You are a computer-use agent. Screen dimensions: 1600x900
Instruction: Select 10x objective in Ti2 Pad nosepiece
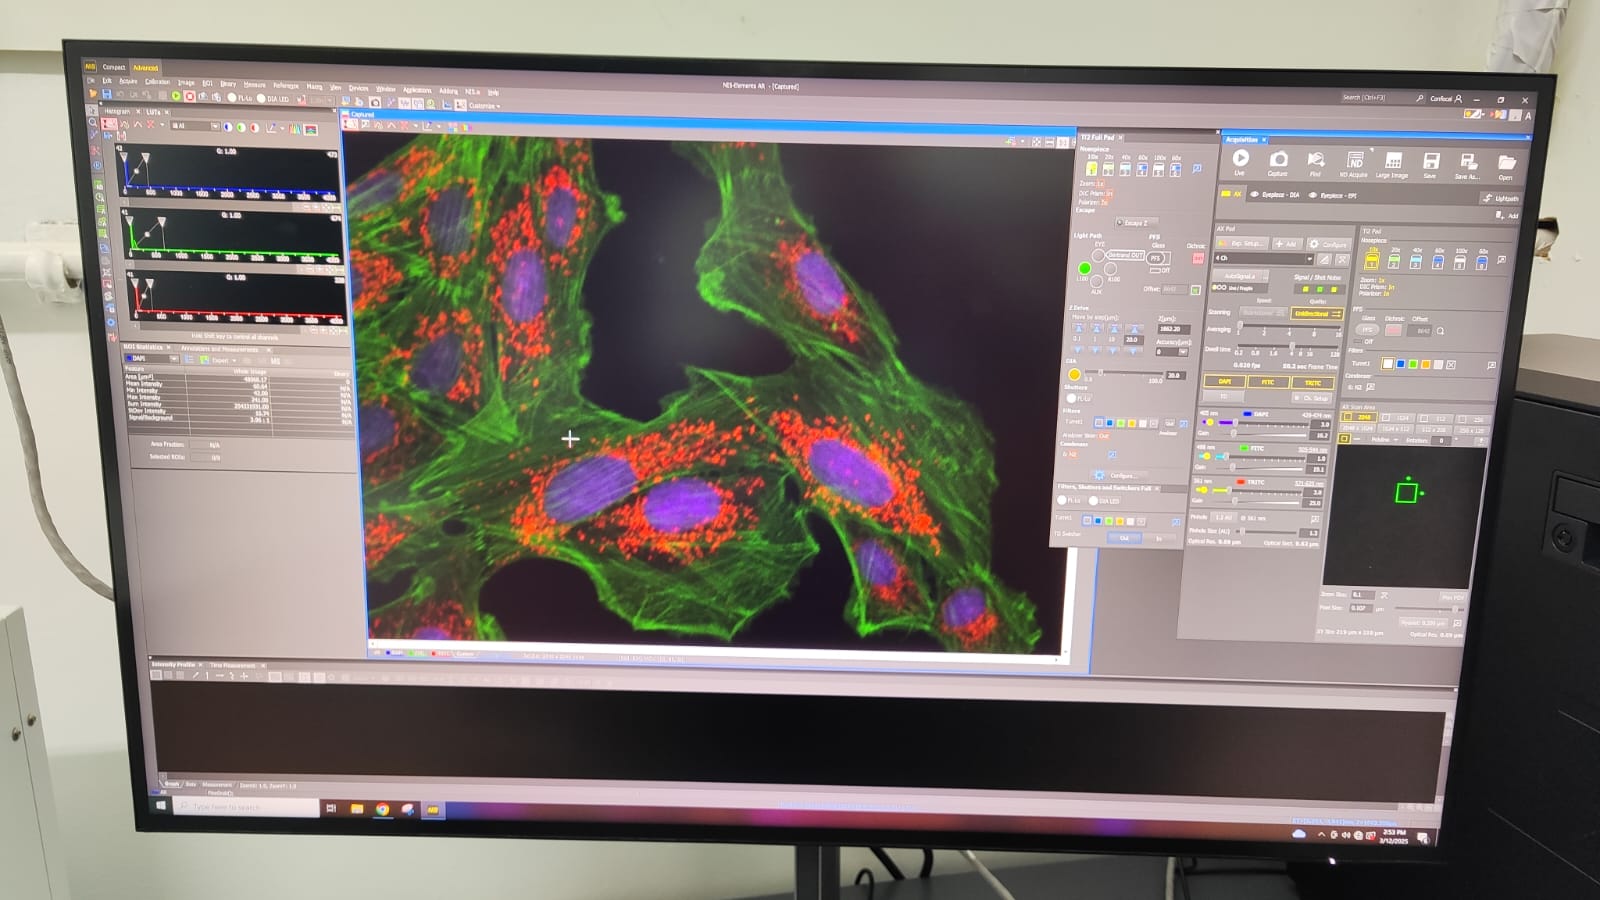tap(1372, 261)
